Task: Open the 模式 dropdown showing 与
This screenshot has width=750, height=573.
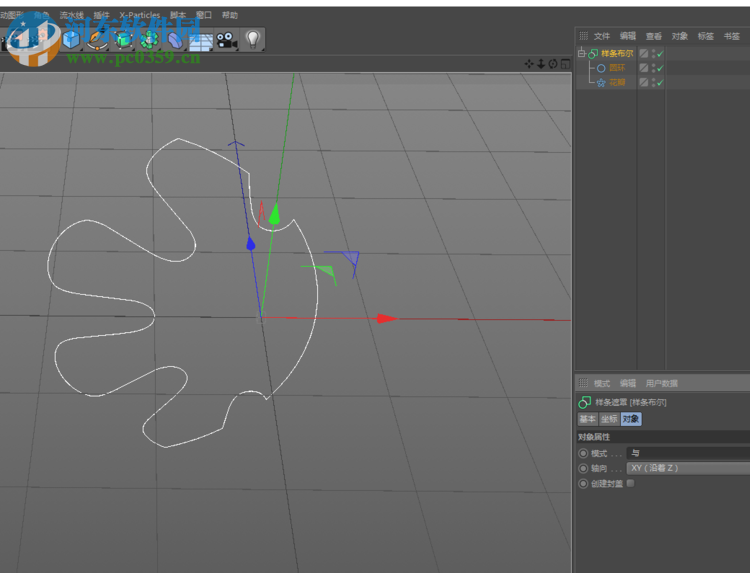Action: [x=688, y=453]
